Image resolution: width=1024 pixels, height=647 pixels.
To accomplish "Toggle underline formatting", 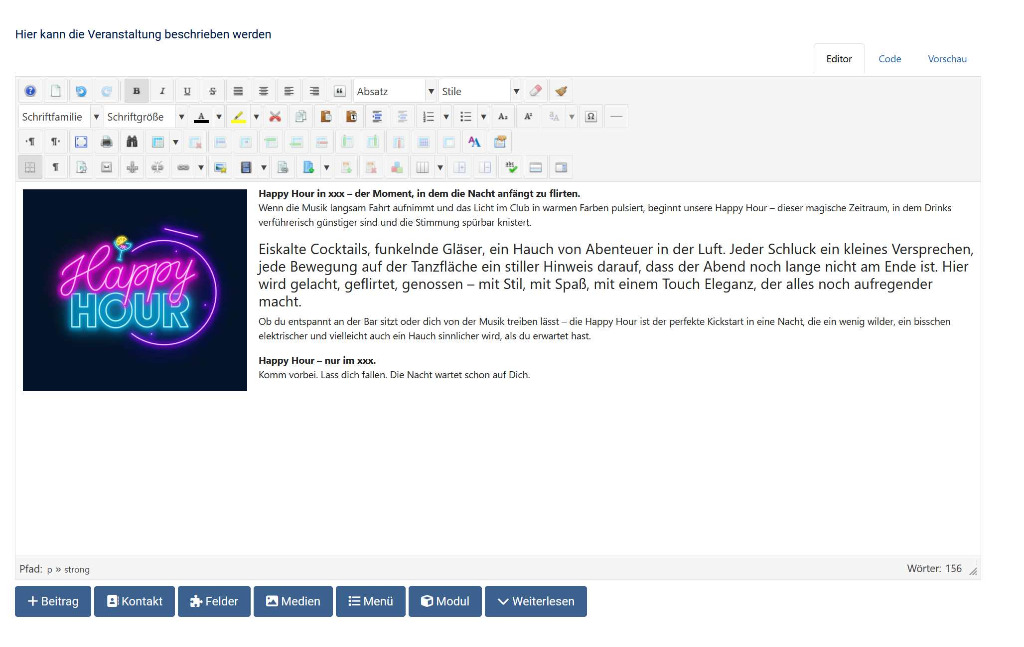I will tap(187, 91).
